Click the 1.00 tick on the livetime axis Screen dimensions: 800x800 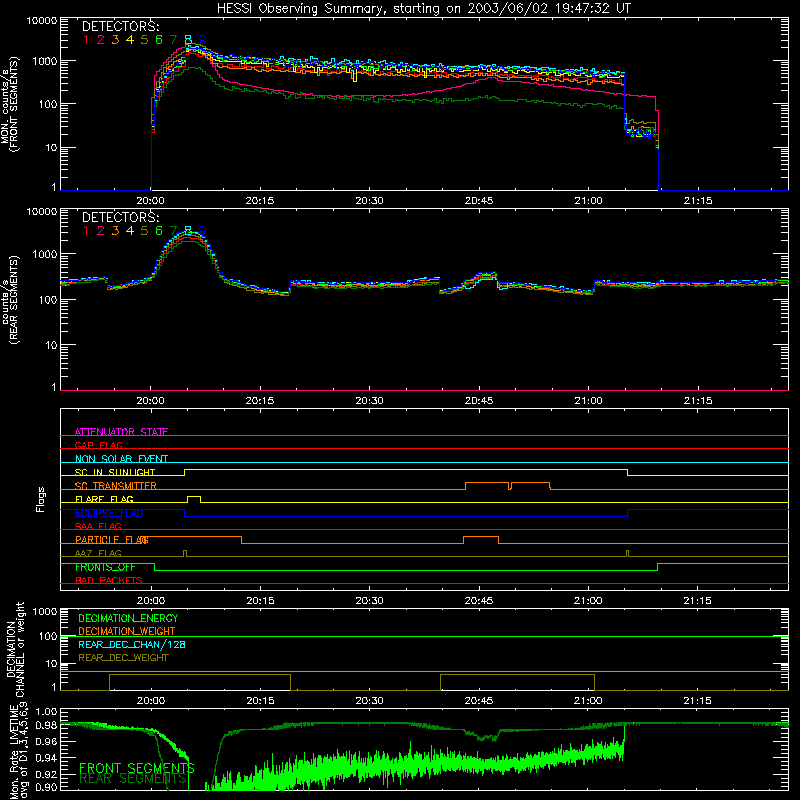point(46,712)
